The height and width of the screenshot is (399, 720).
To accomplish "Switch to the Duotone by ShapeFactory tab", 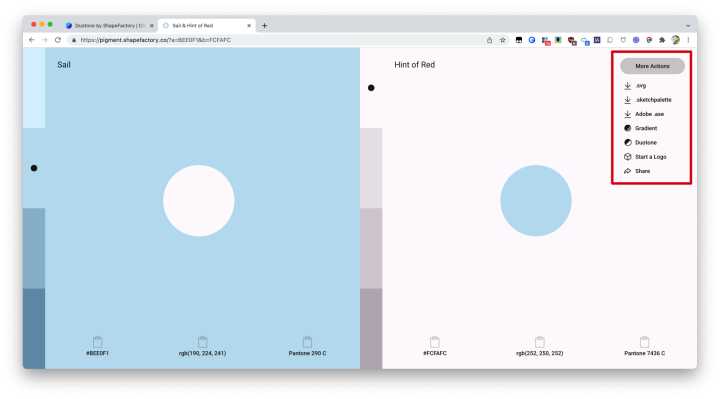I will (109, 26).
